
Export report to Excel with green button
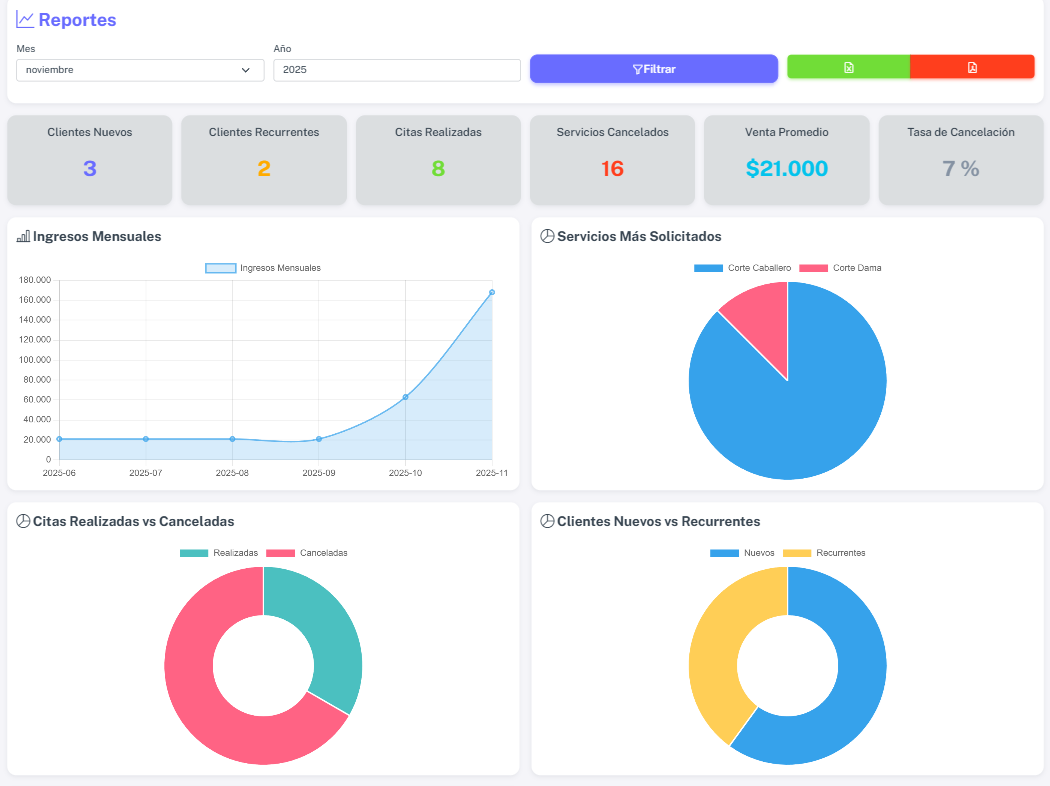click(848, 67)
